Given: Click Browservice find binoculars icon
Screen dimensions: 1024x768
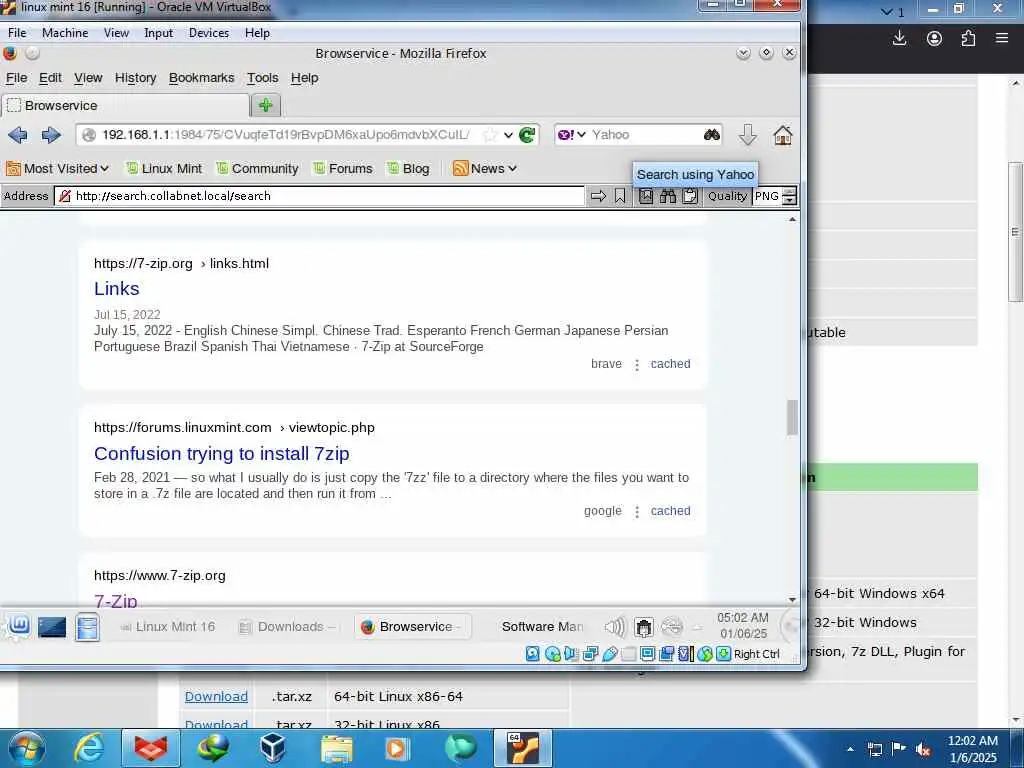Looking at the screenshot, I should click(667, 196).
